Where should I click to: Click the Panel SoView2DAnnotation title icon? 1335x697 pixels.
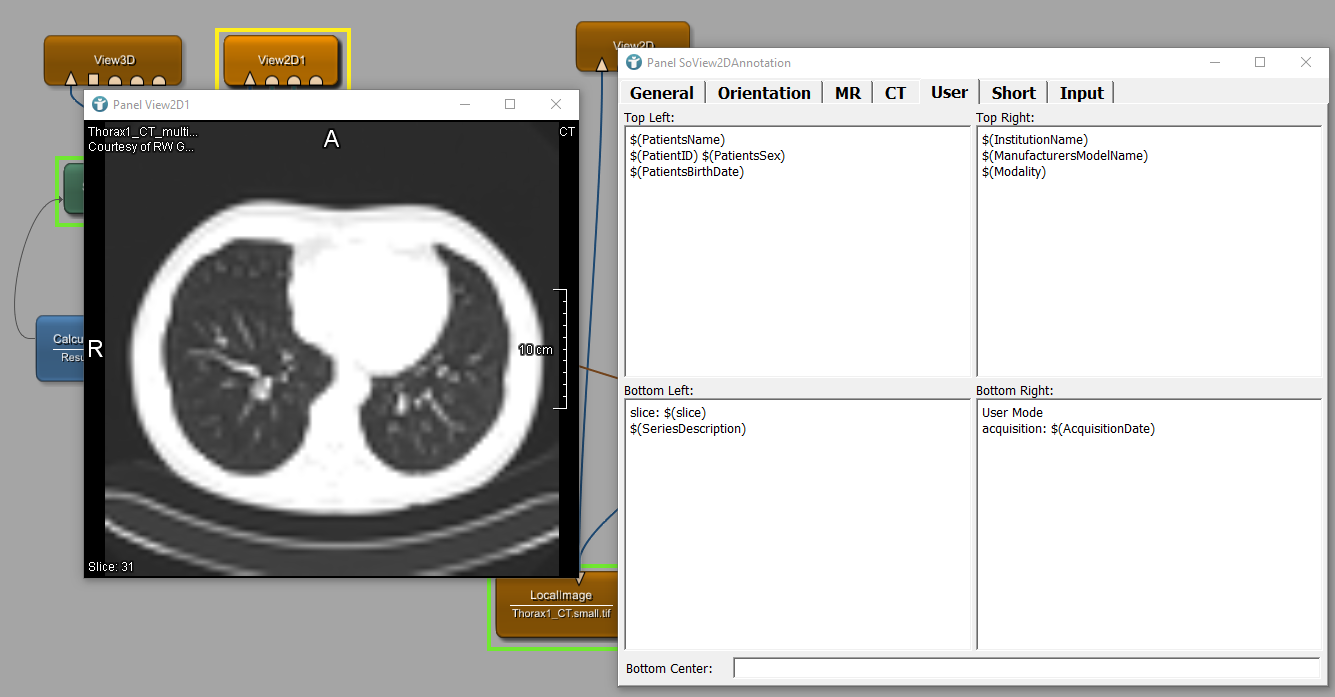coord(634,62)
